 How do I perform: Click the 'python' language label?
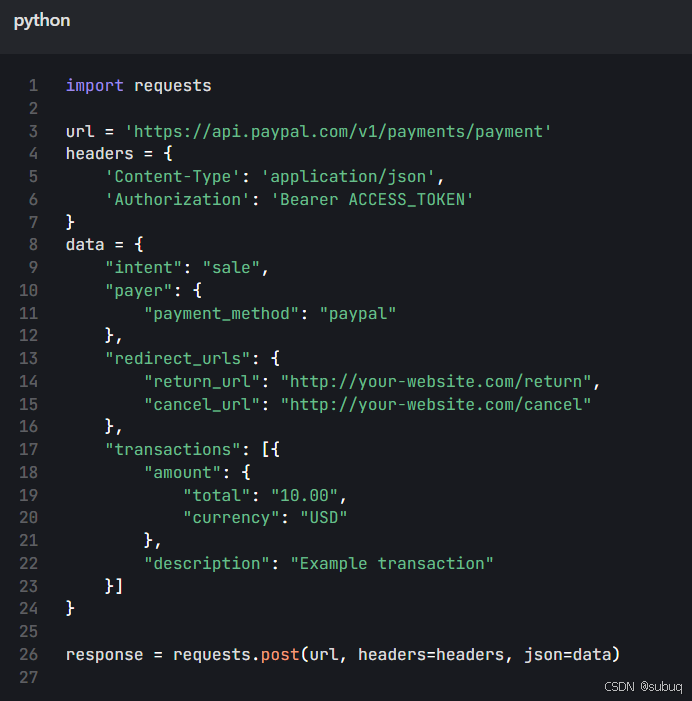point(42,21)
